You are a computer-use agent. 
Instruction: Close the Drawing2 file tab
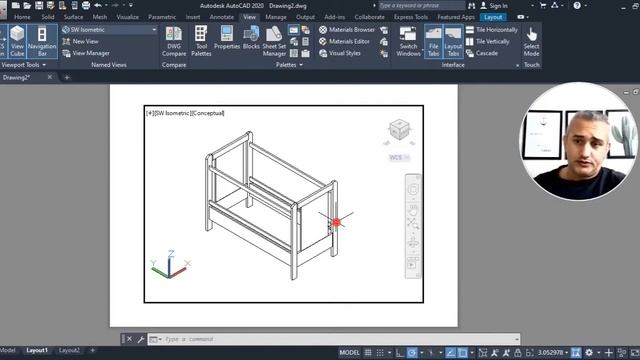[x=50, y=77]
